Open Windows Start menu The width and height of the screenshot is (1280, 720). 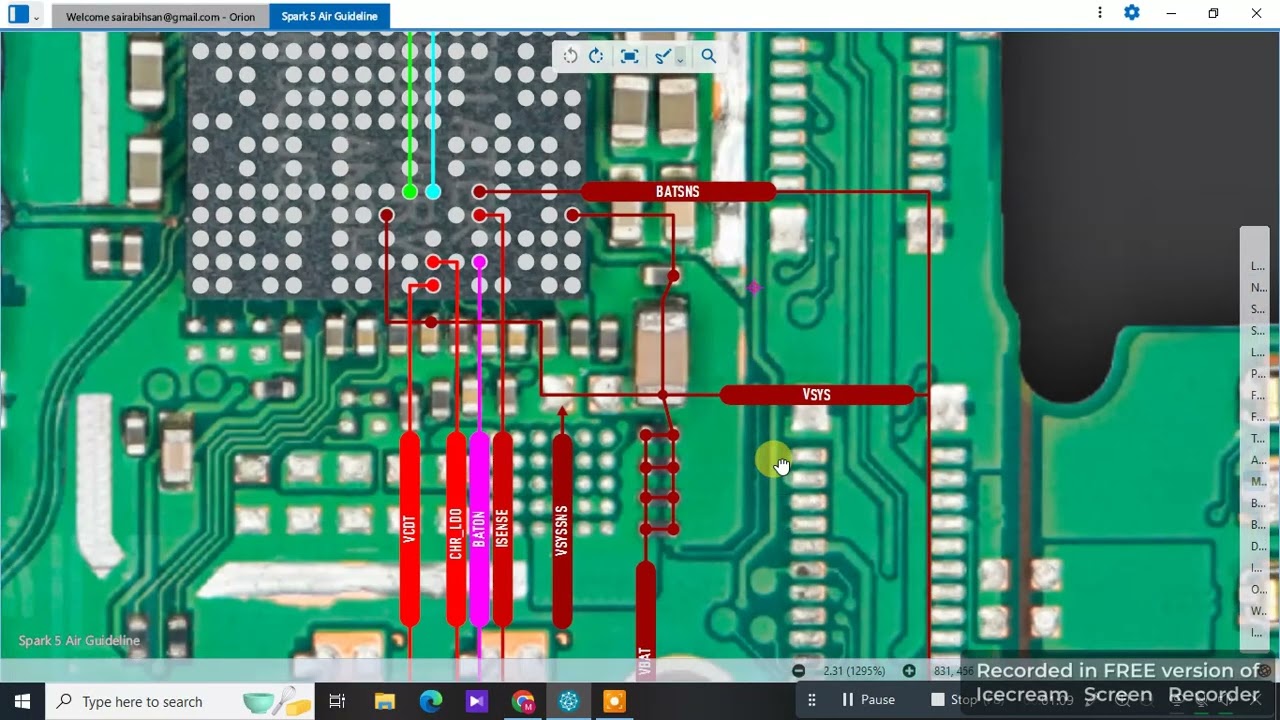[x=22, y=701]
